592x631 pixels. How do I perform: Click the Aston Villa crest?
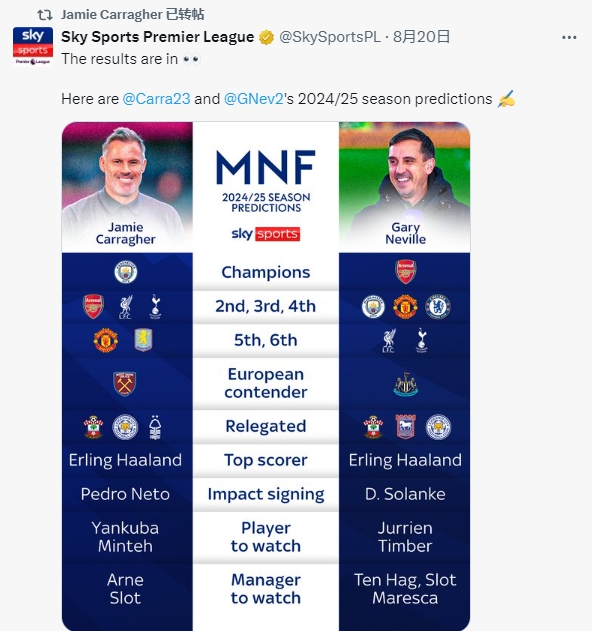click(x=143, y=340)
